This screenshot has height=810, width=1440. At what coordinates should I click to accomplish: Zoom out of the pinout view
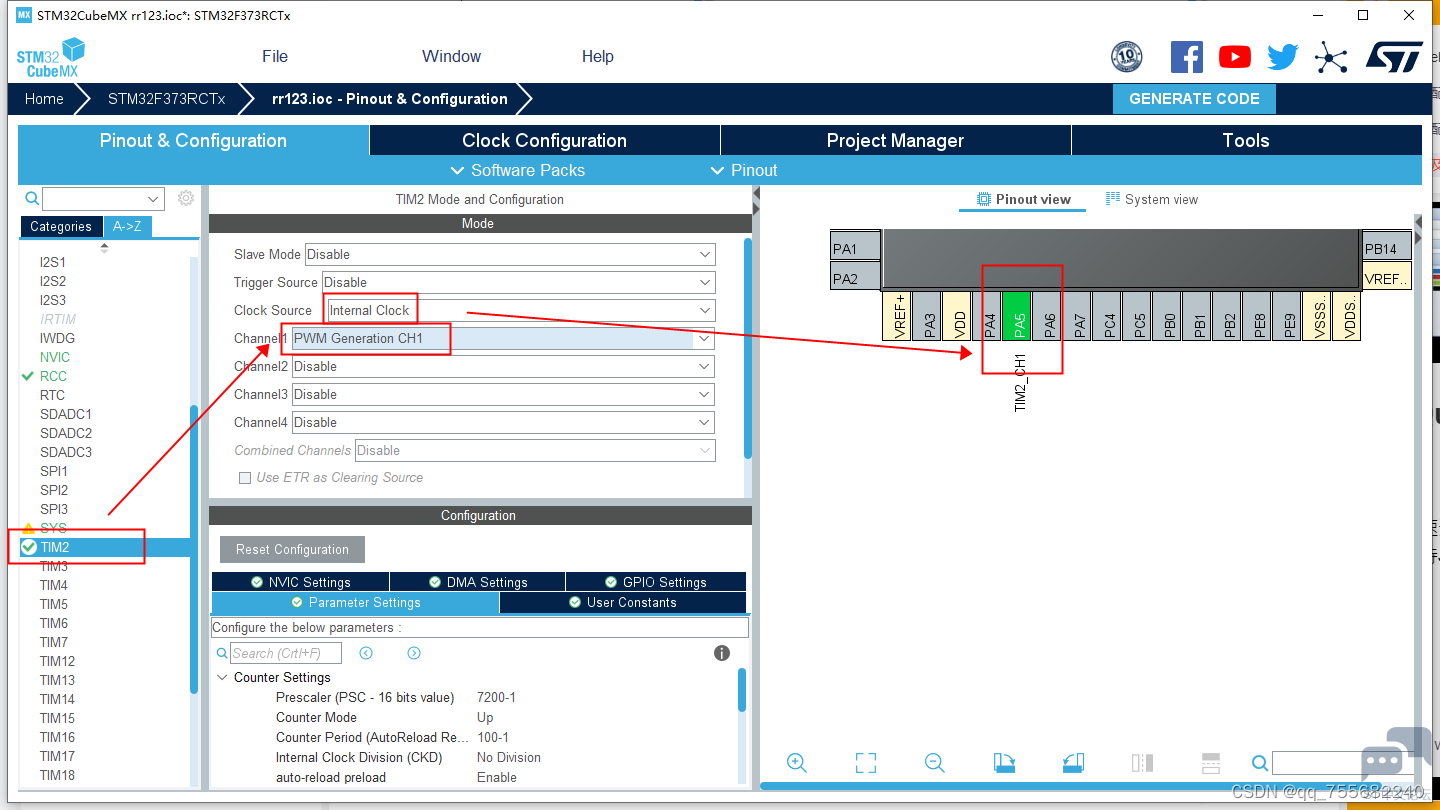935,763
